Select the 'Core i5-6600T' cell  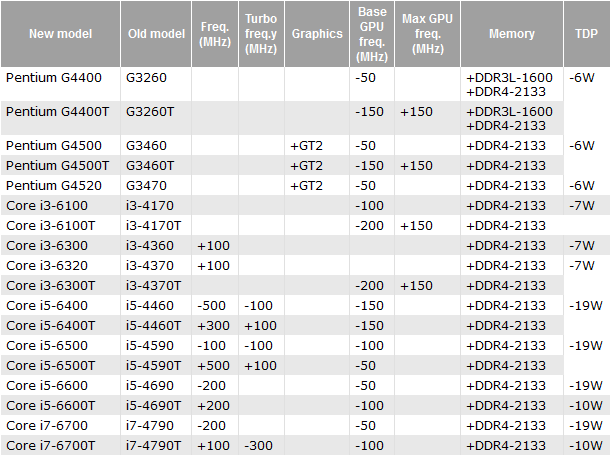click(x=60, y=405)
